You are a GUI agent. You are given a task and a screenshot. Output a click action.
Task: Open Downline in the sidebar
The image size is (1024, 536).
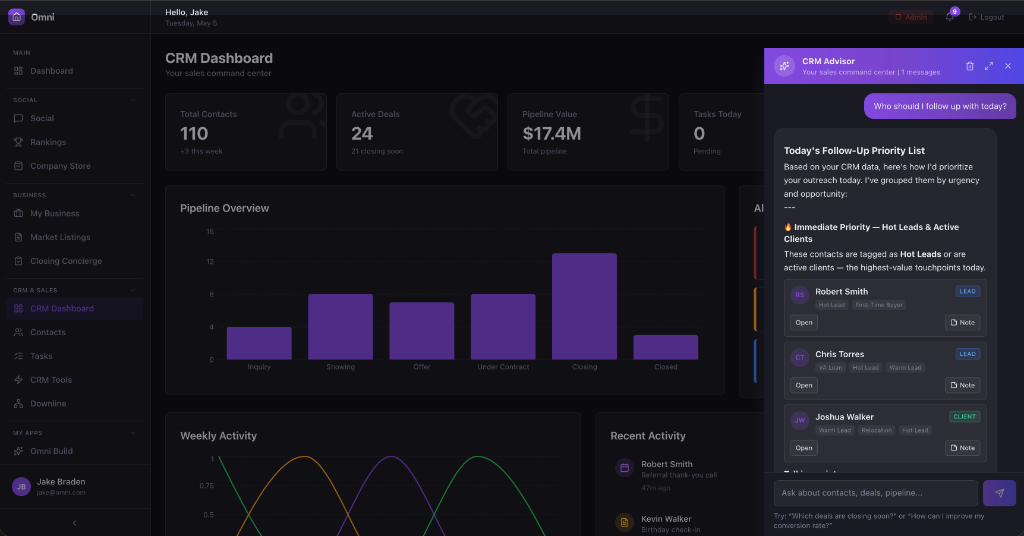tap(74, 403)
